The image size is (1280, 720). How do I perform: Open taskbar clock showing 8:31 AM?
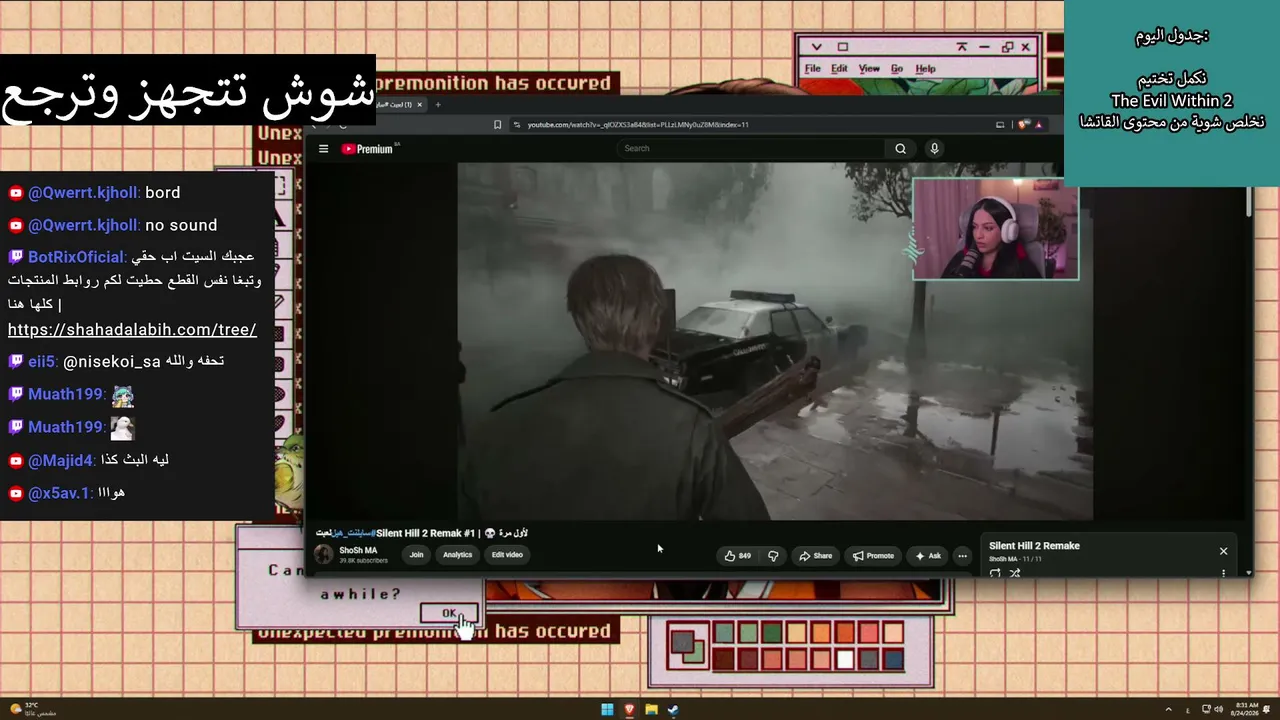click(1245, 710)
